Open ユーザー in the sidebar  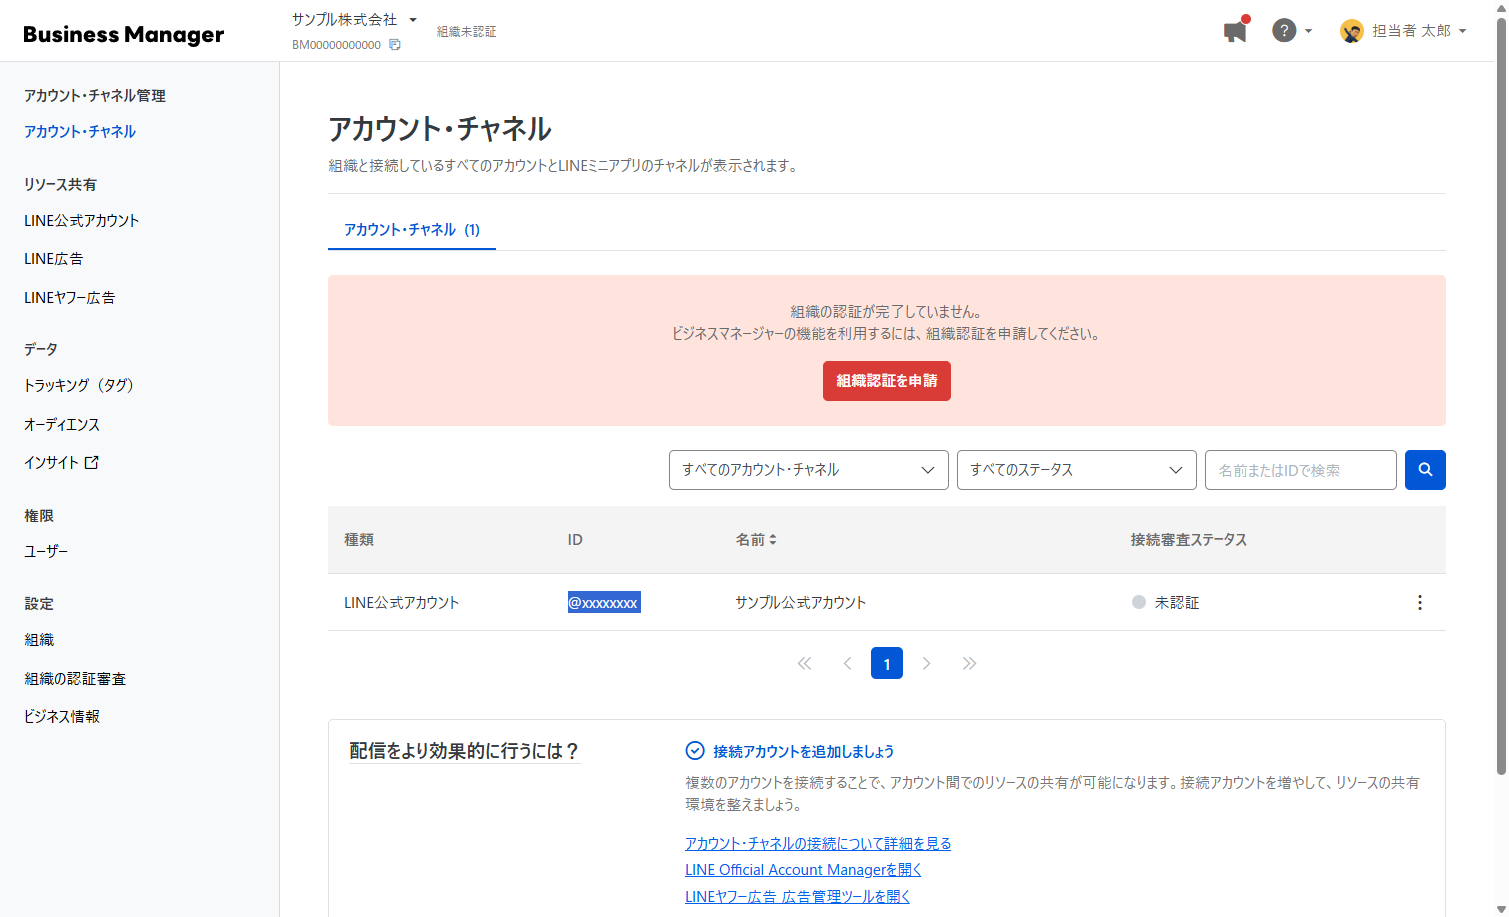46,552
